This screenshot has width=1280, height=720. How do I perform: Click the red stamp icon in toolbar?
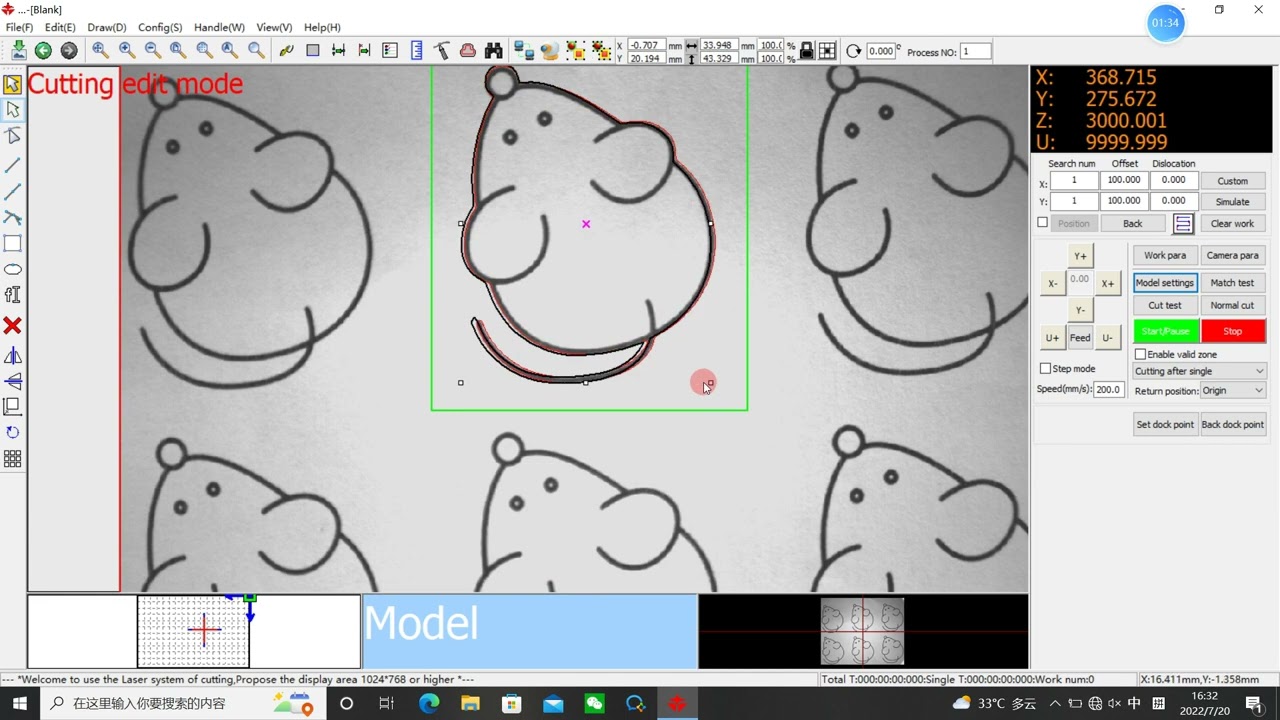[467, 50]
